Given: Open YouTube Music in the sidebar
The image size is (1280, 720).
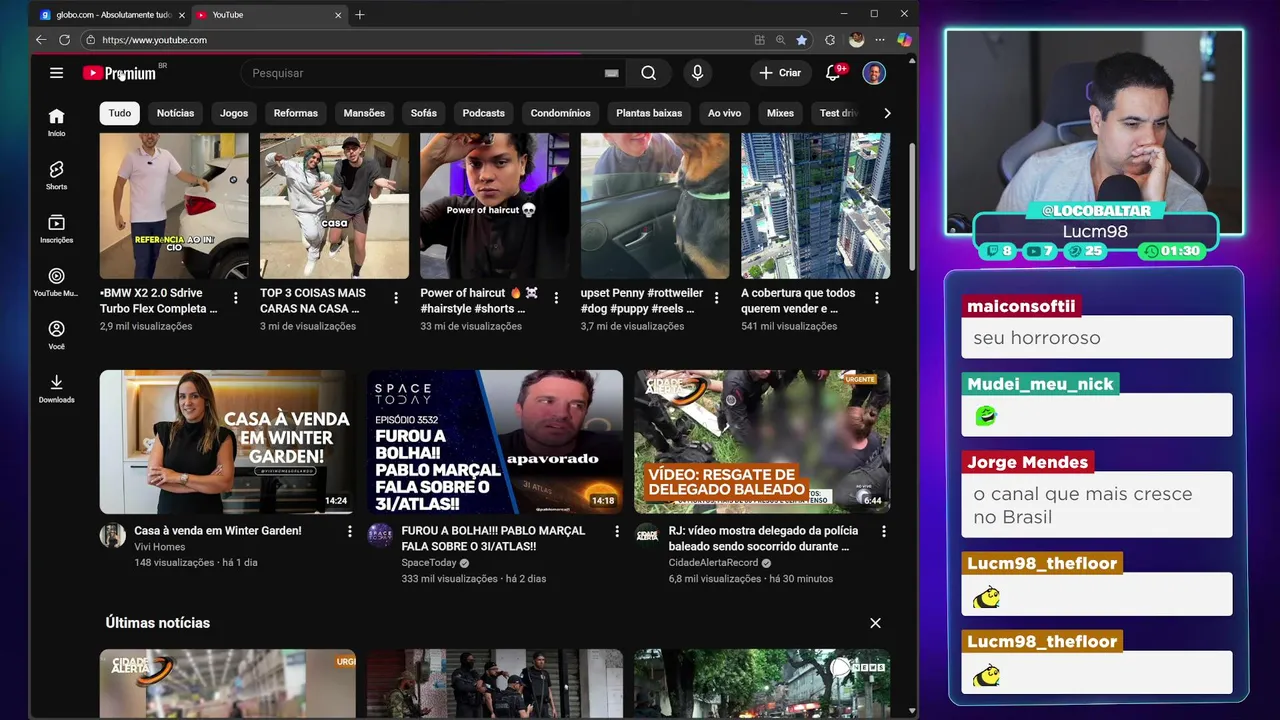Looking at the screenshot, I should (x=56, y=282).
